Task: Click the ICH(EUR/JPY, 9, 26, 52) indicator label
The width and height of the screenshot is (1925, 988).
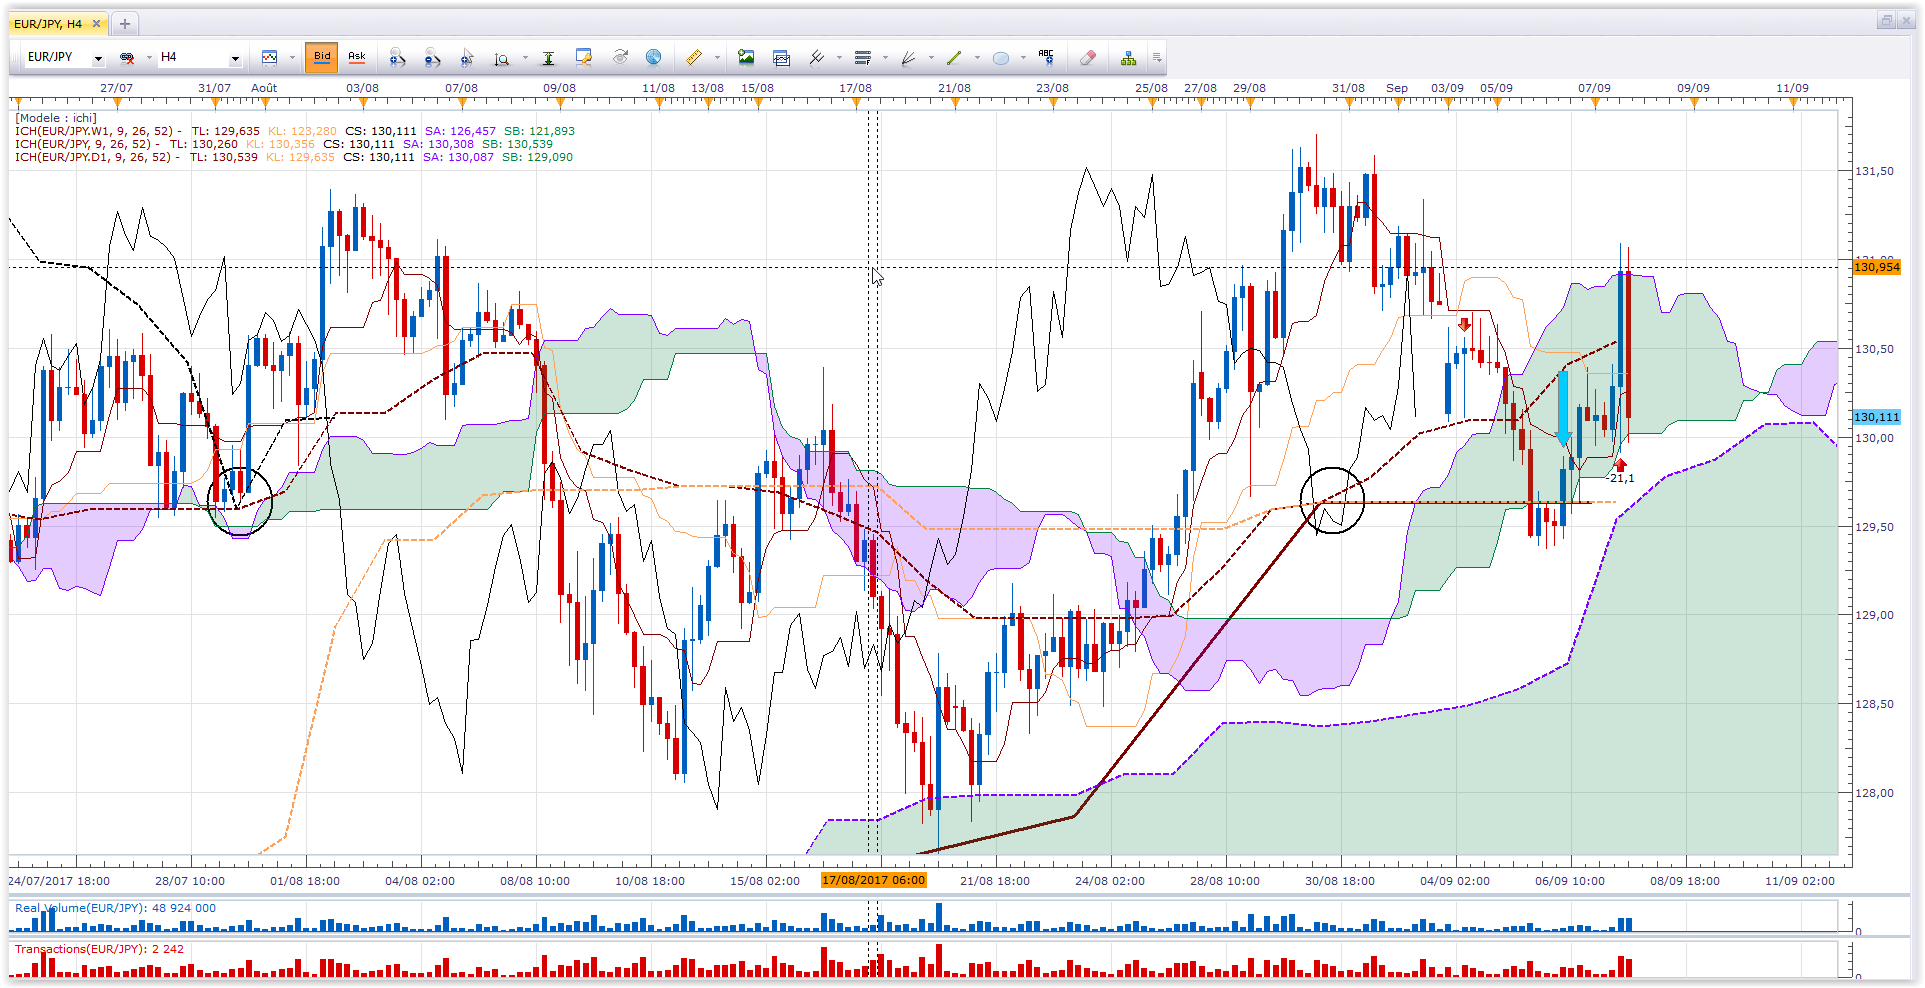Action: (x=84, y=144)
